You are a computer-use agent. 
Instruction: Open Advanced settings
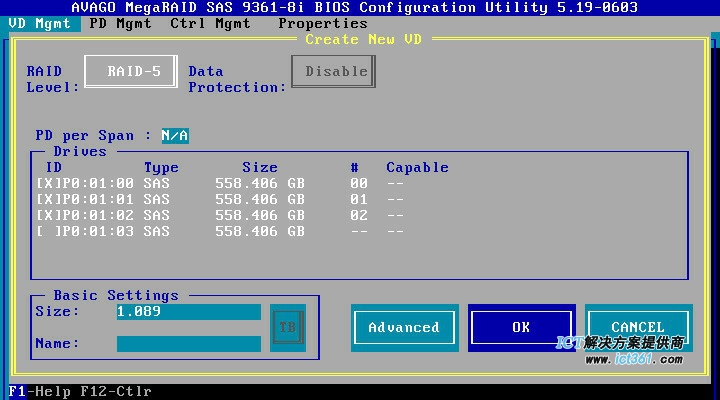405,328
